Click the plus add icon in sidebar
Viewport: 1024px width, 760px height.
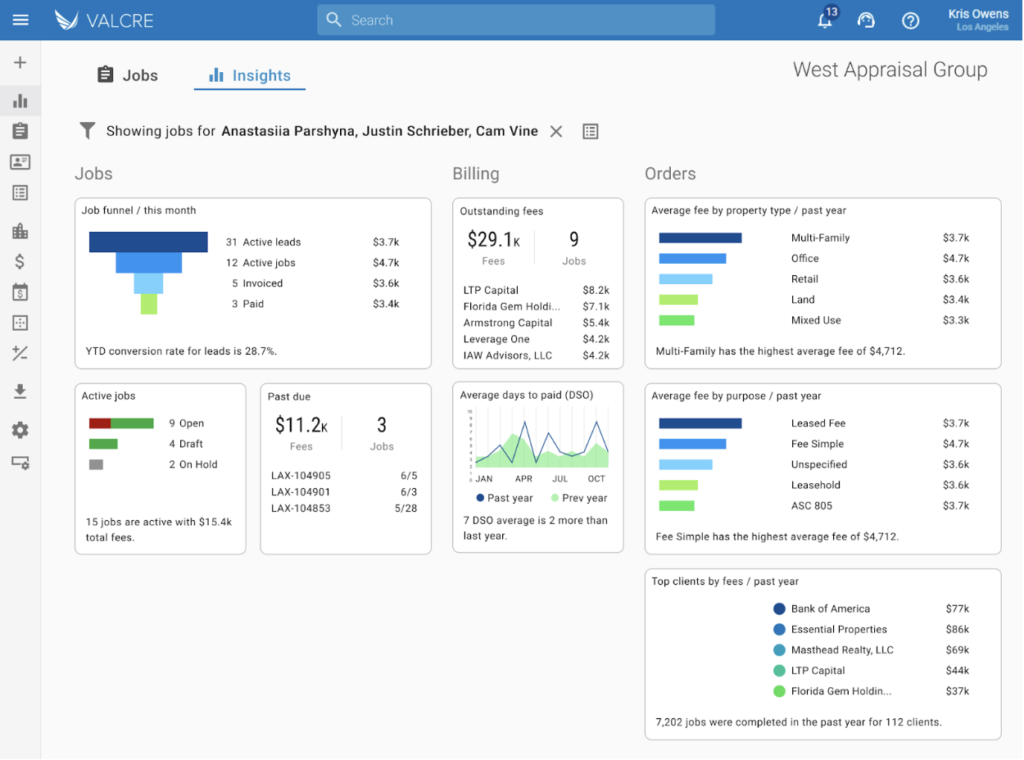[20, 62]
